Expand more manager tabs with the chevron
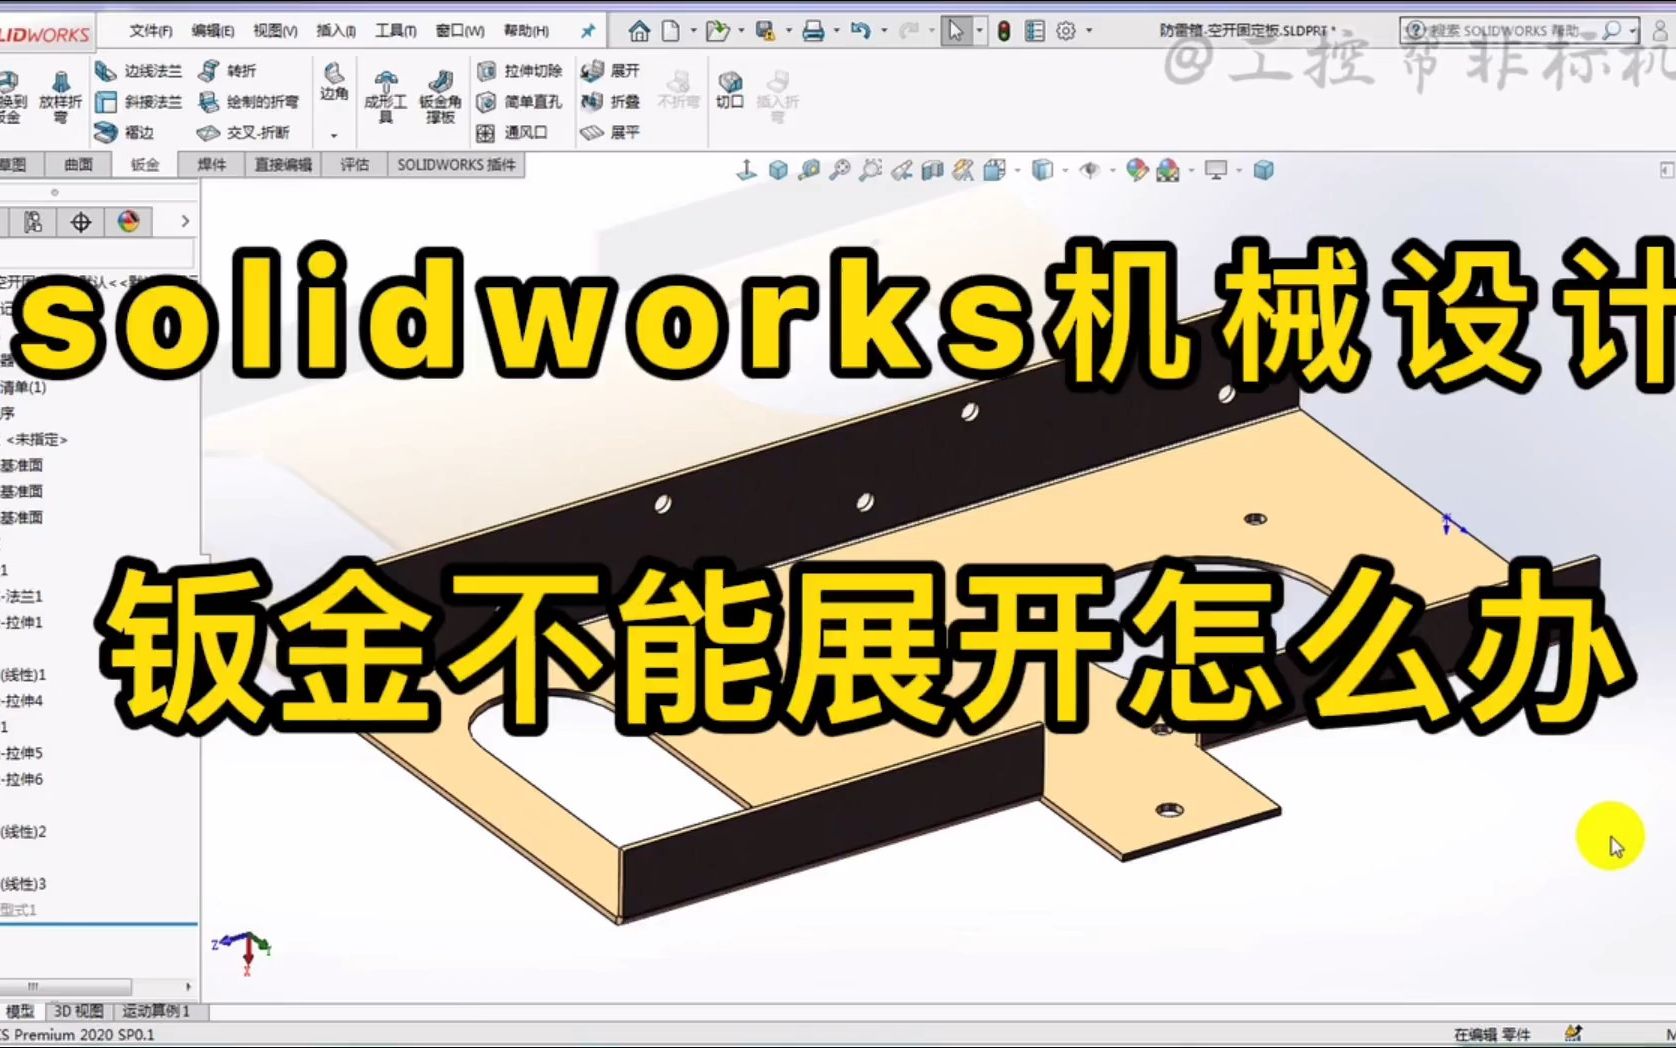1676x1048 pixels. (x=185, y=221)
